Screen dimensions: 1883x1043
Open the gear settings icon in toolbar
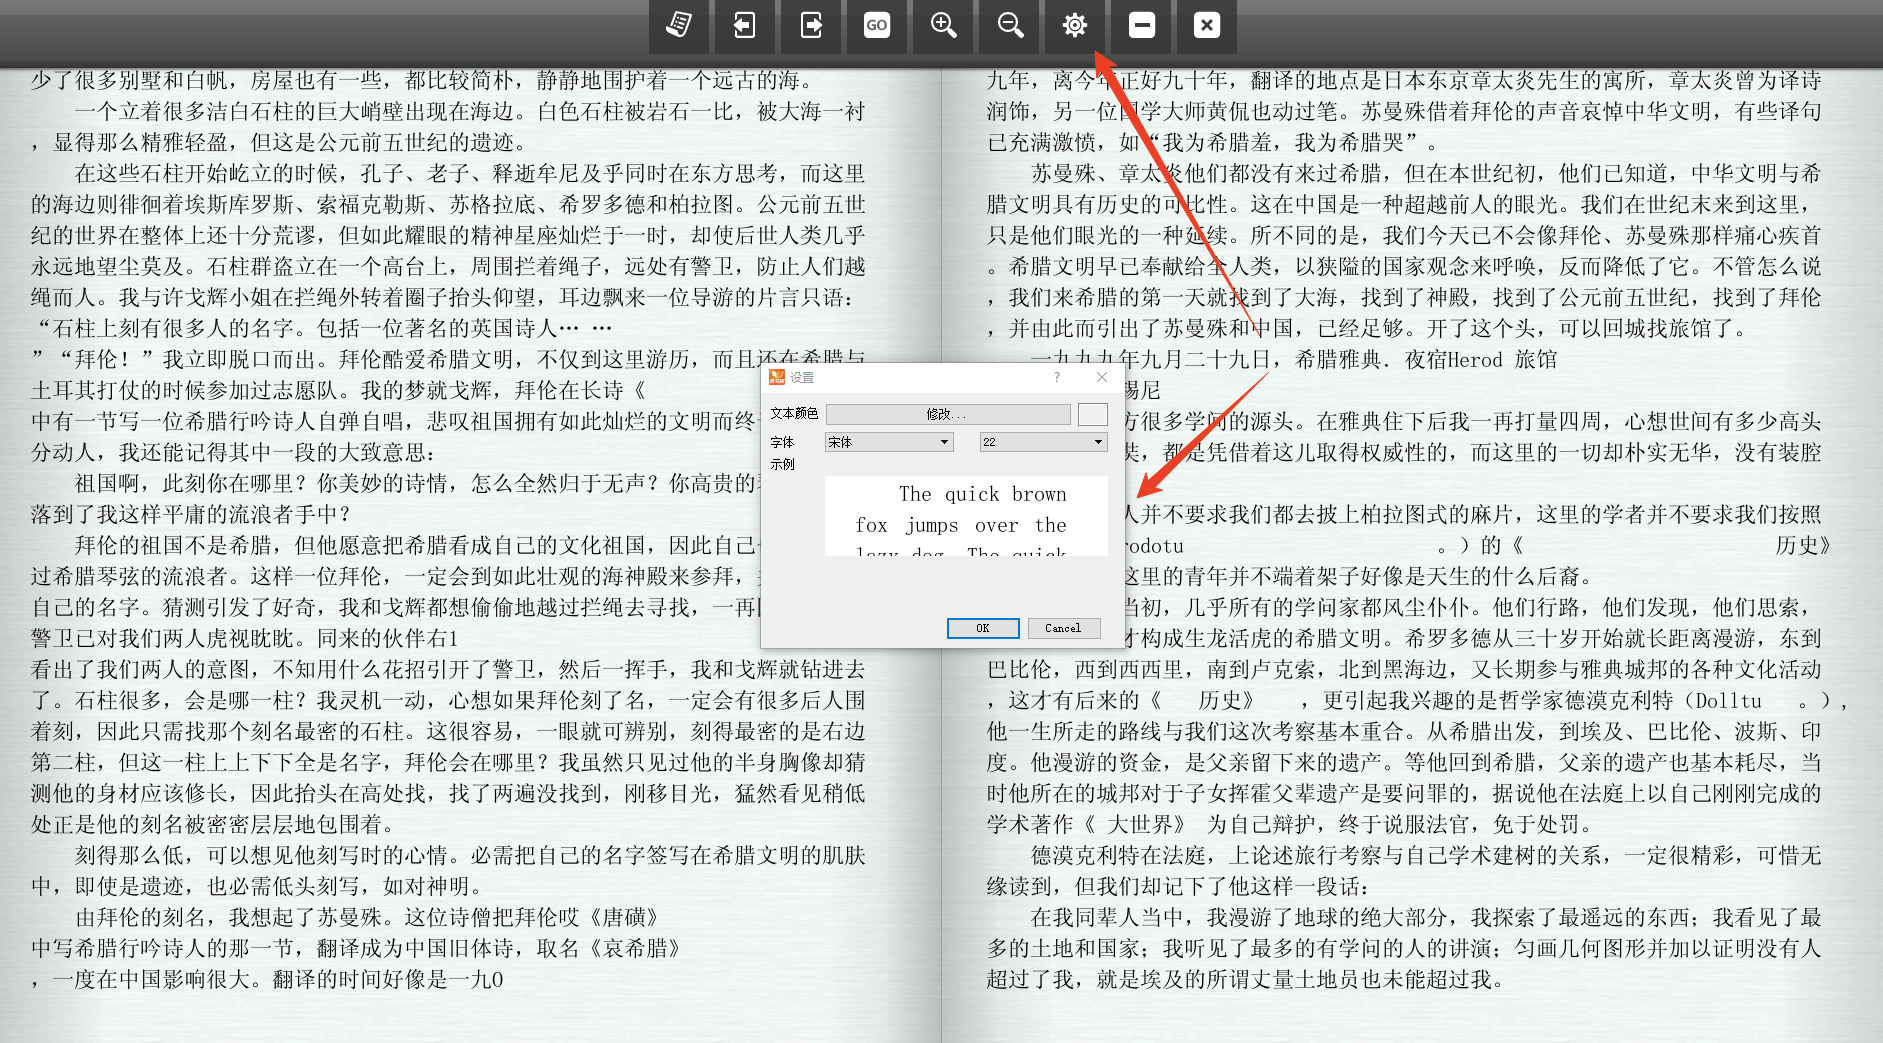[x=1075, y=25]
